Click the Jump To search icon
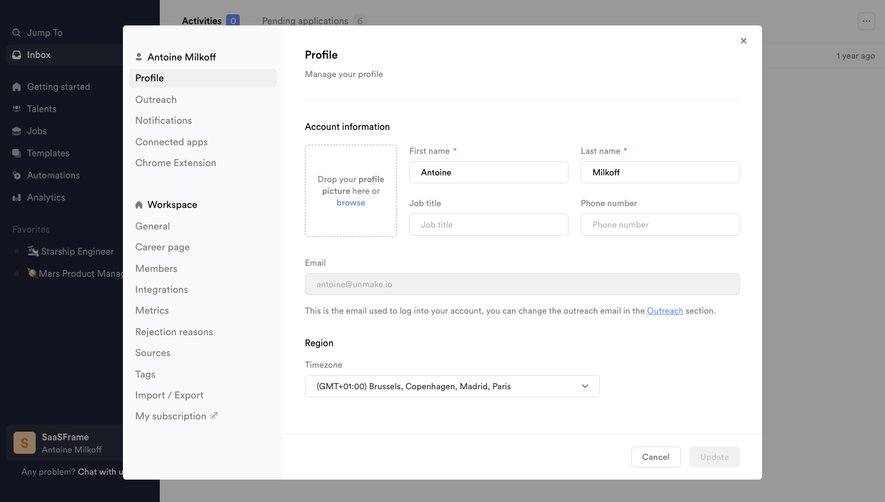 [16, 33]
